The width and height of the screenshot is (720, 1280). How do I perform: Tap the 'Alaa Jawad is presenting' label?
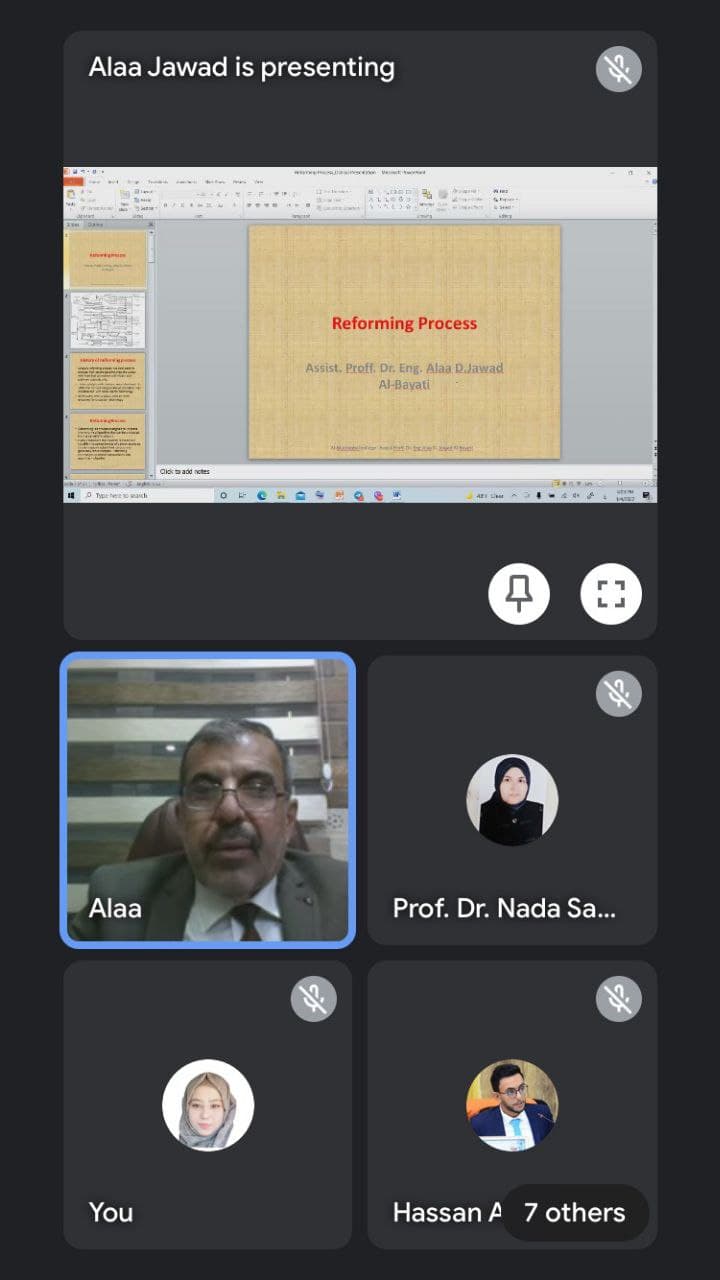tap(242, 68)
